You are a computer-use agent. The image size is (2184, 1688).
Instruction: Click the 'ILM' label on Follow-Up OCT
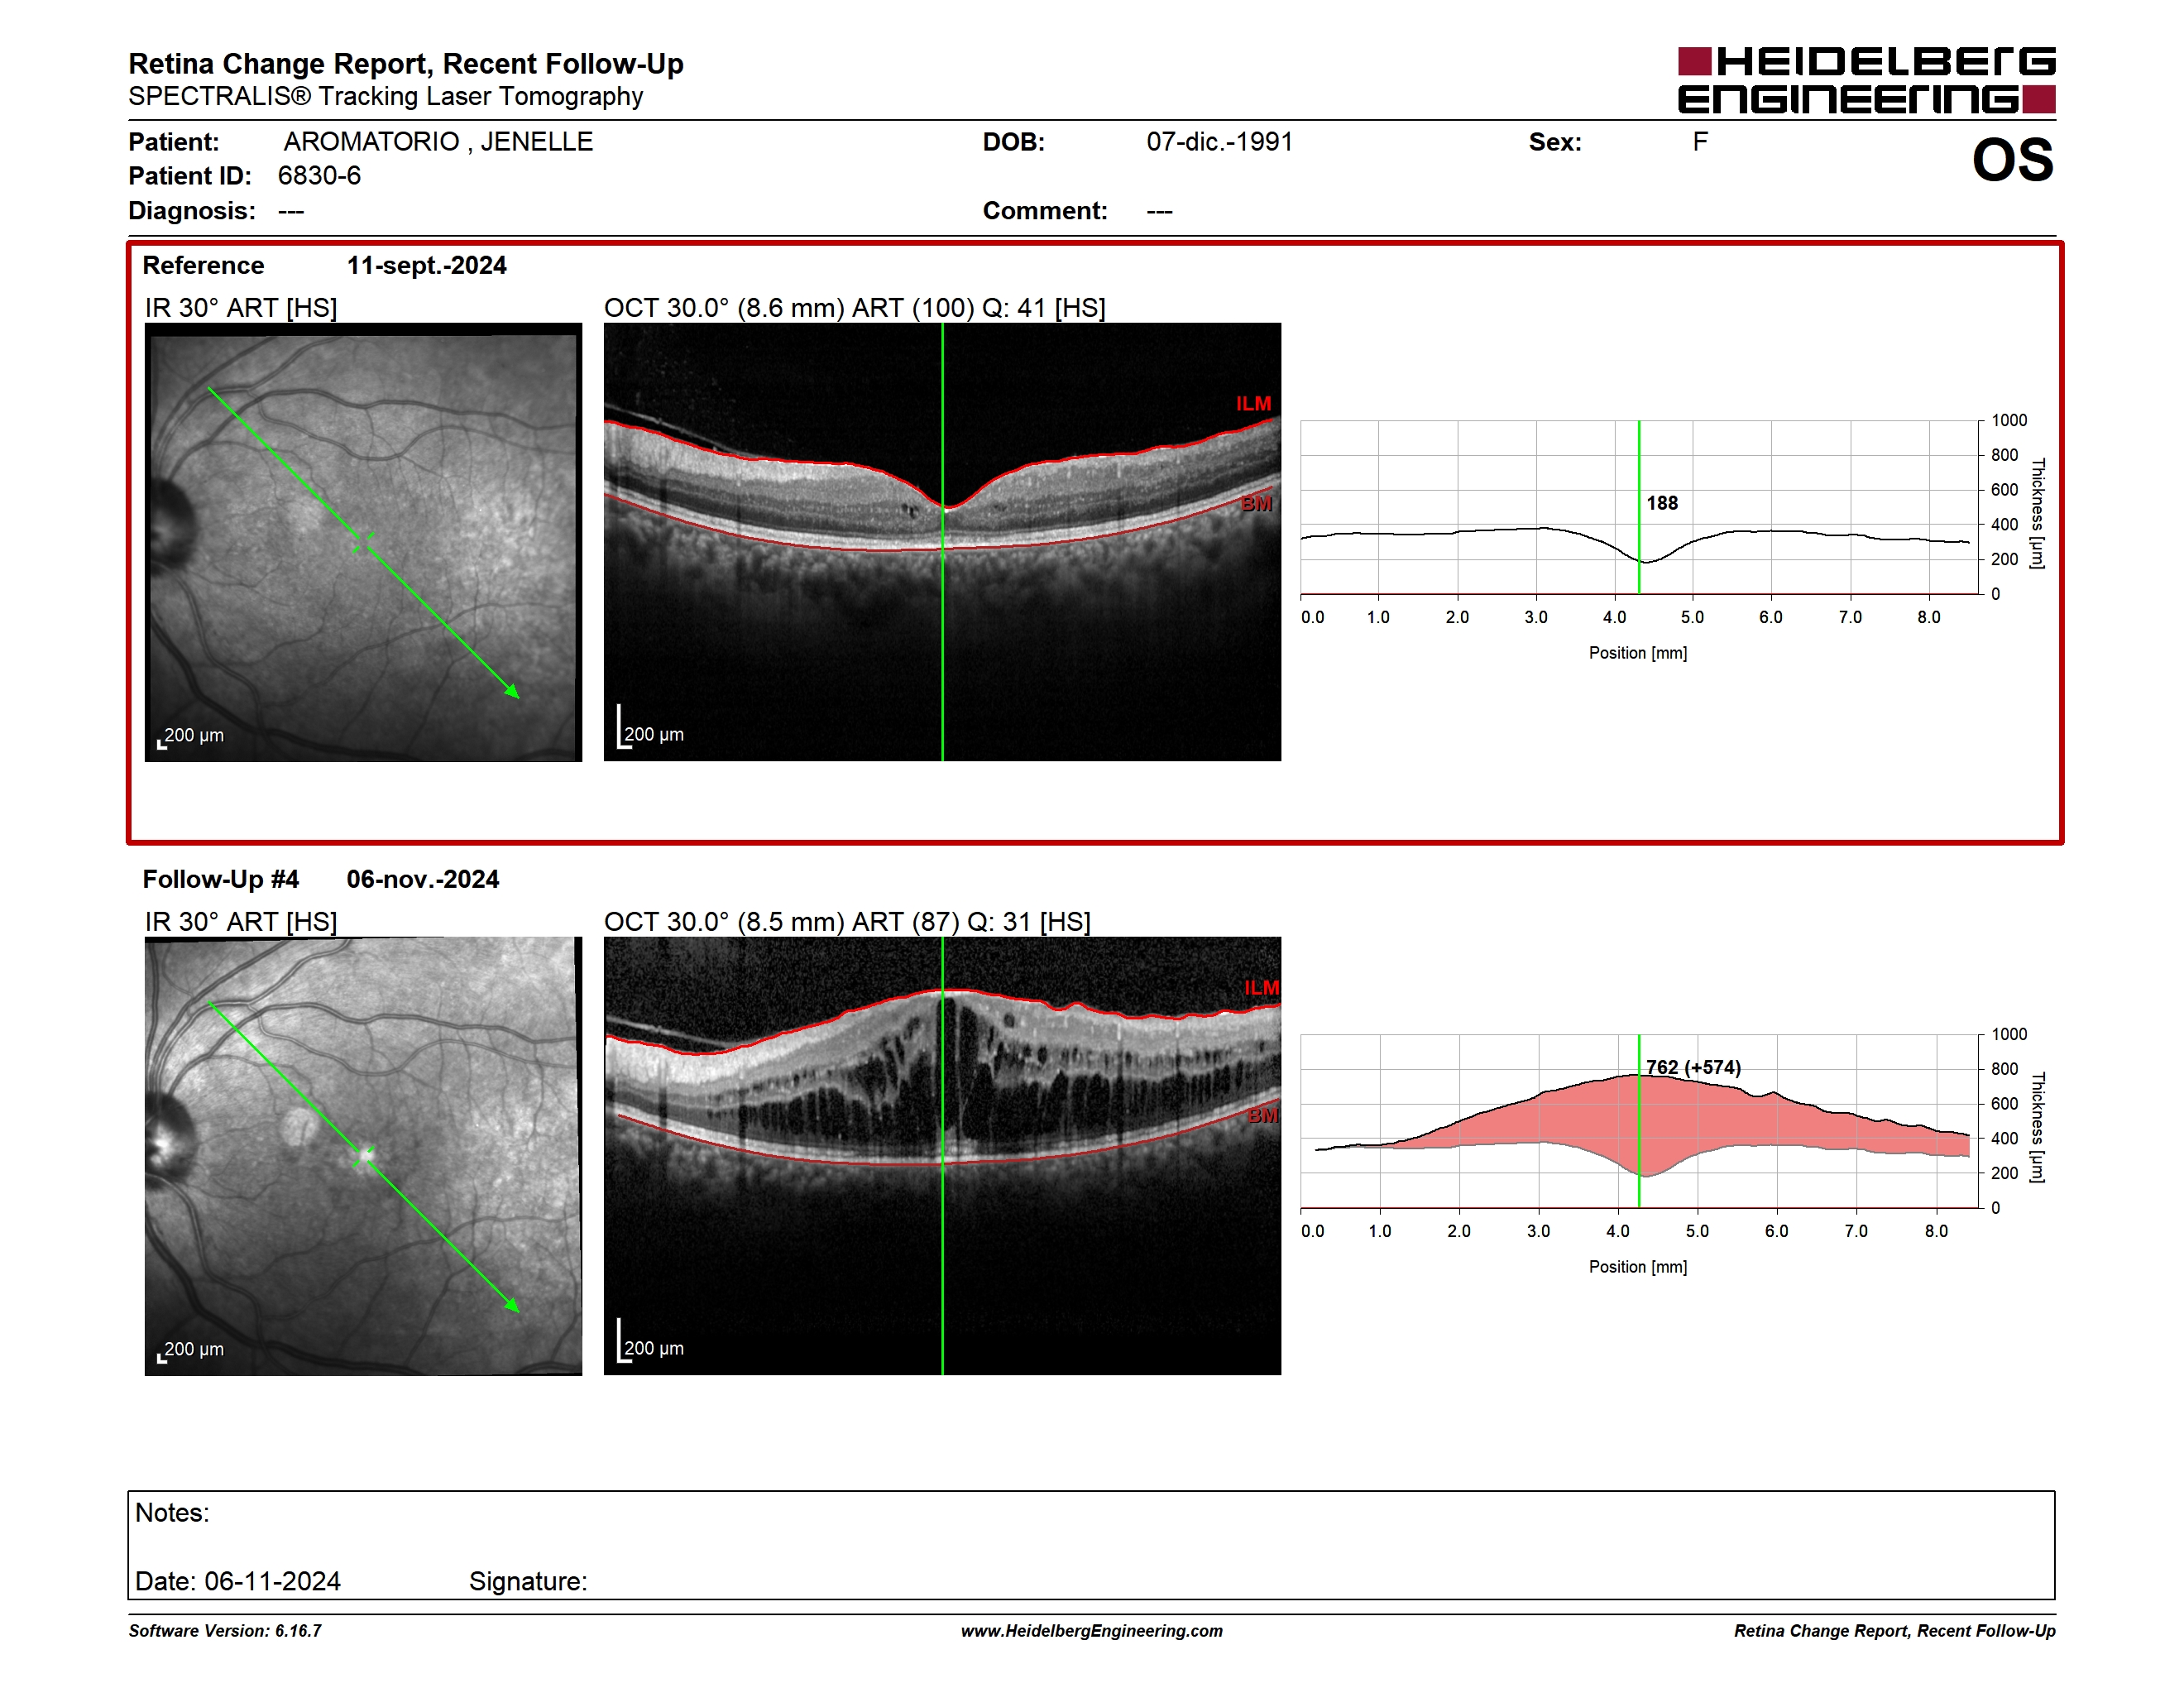tap(1262, 988)
